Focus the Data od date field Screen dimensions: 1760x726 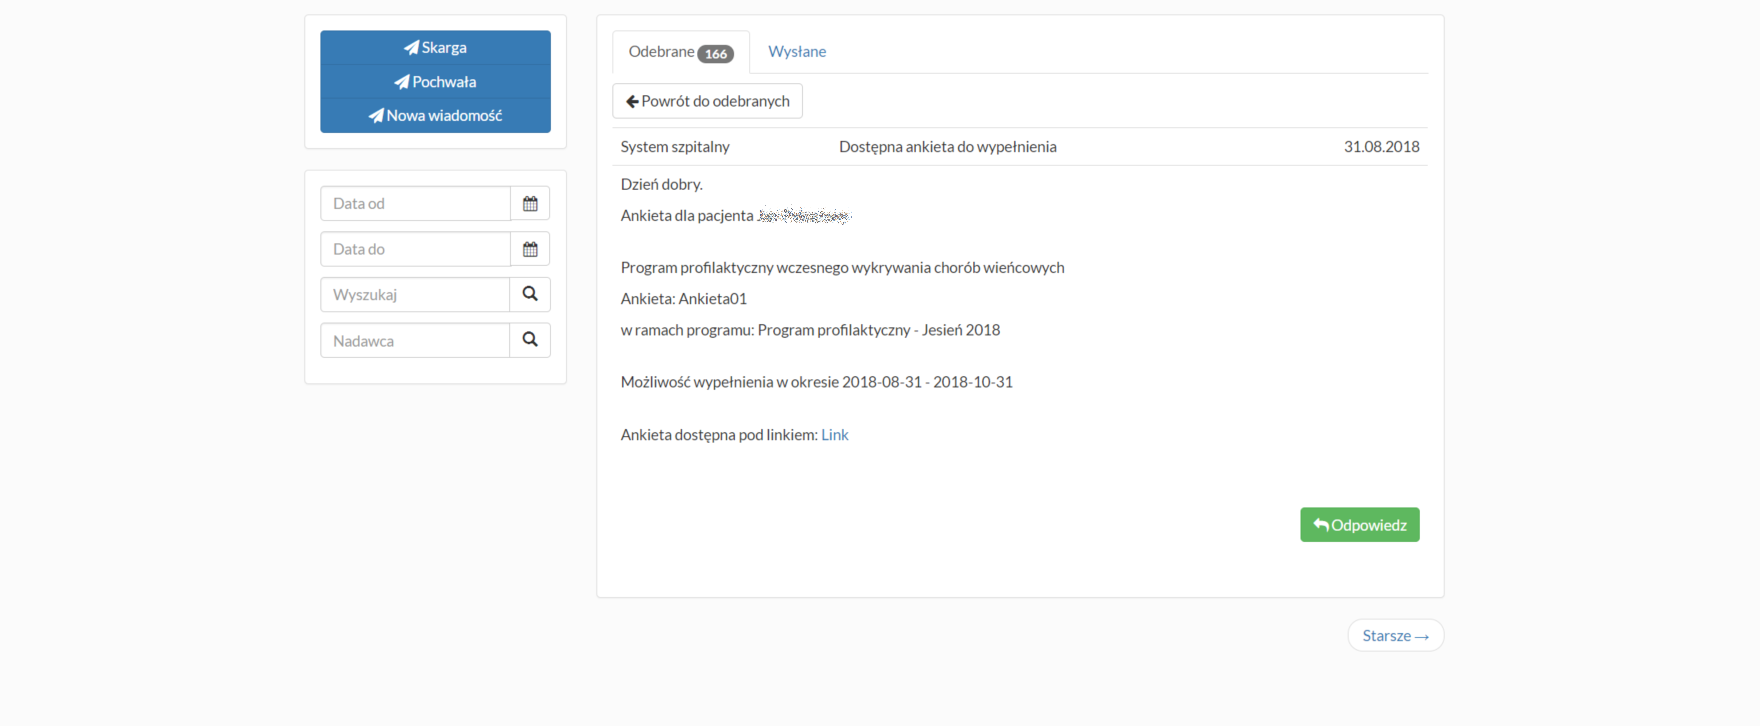(x=415, y=204)
